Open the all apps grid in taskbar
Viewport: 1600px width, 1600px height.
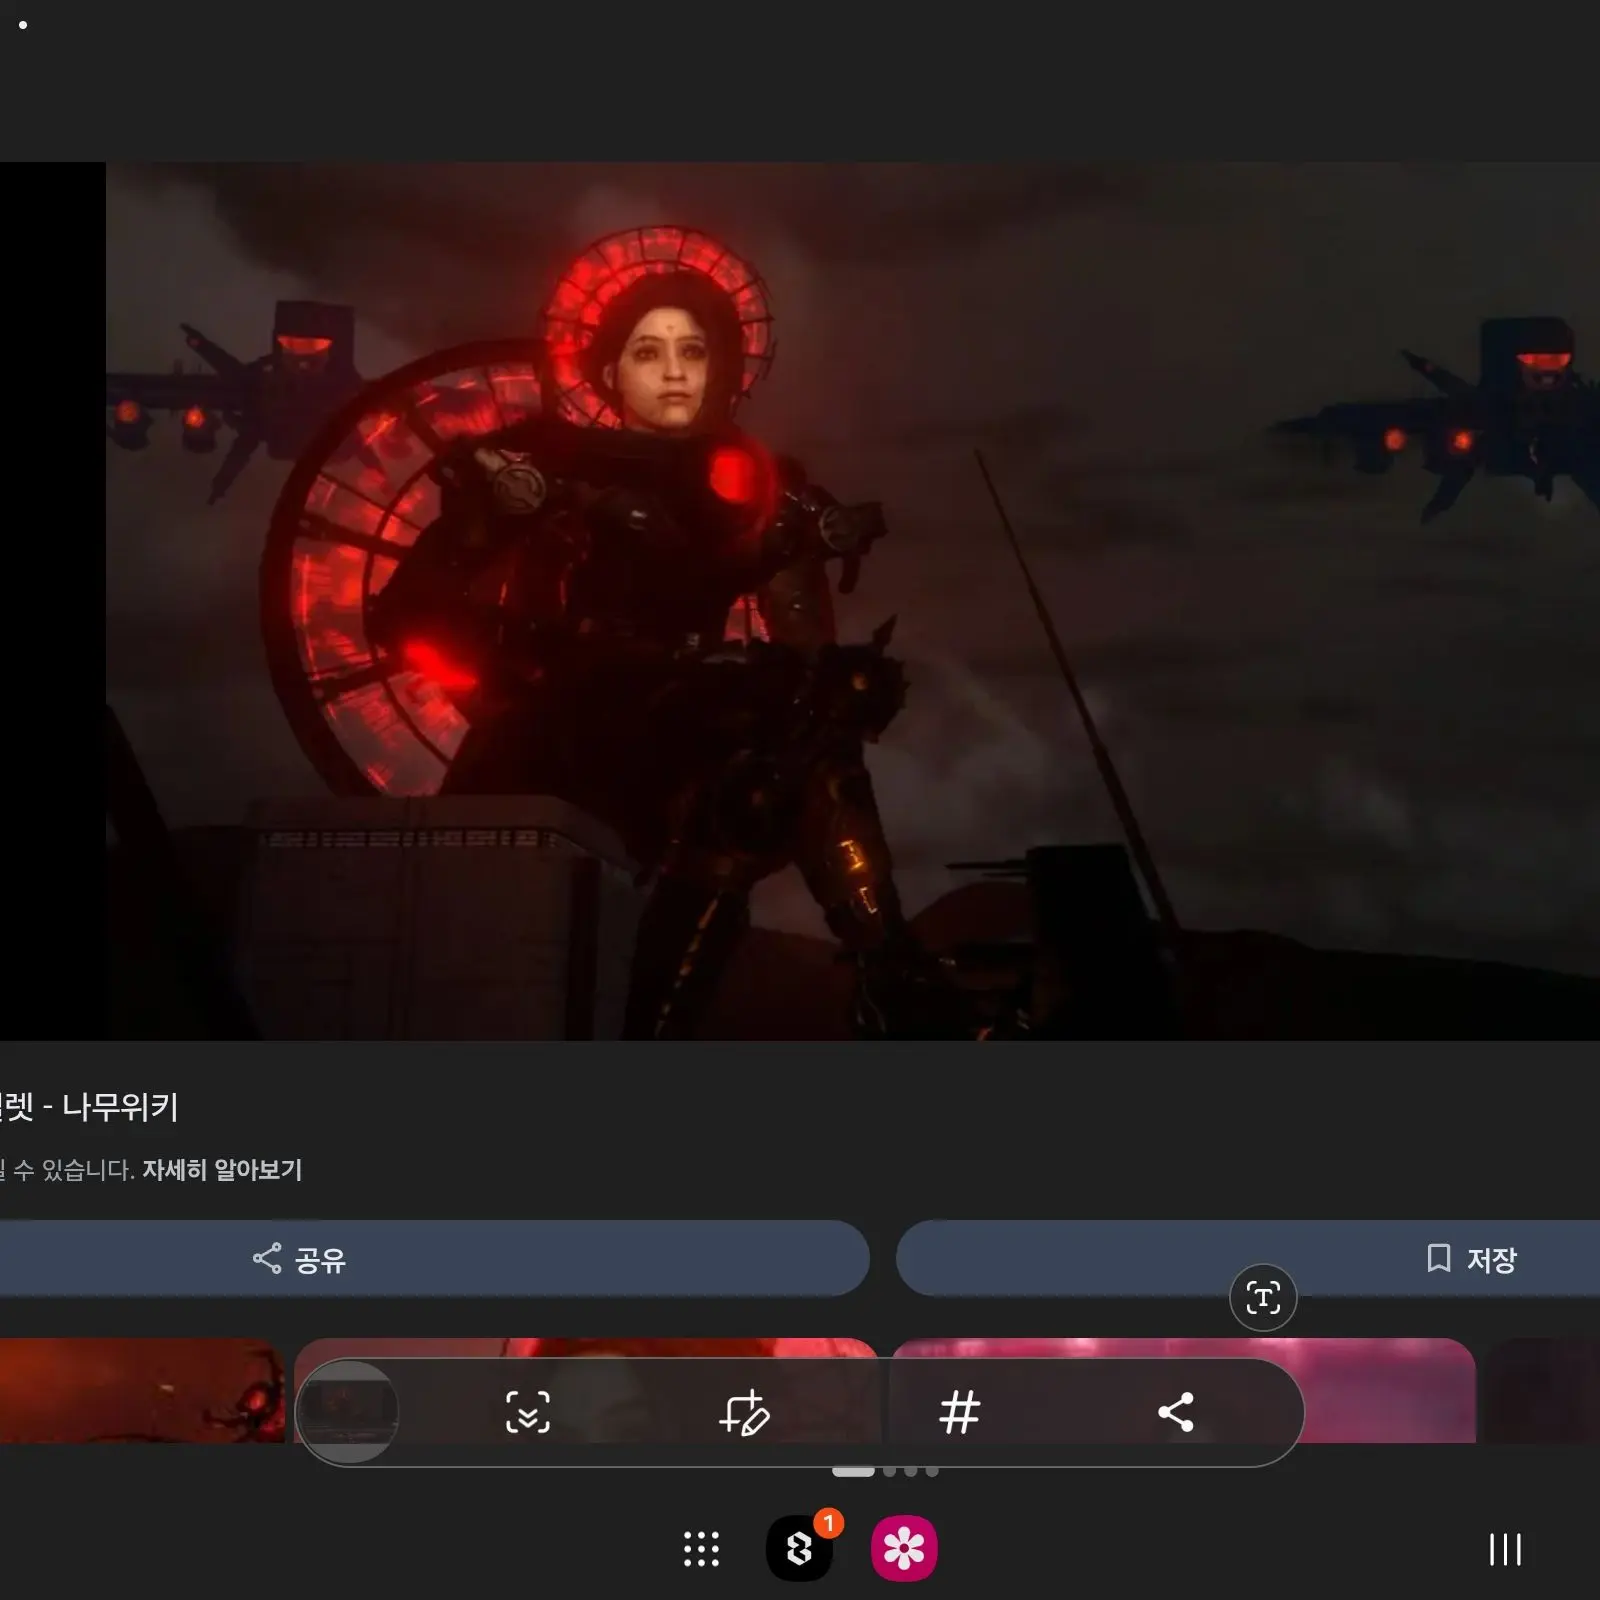pos(701,1549)
